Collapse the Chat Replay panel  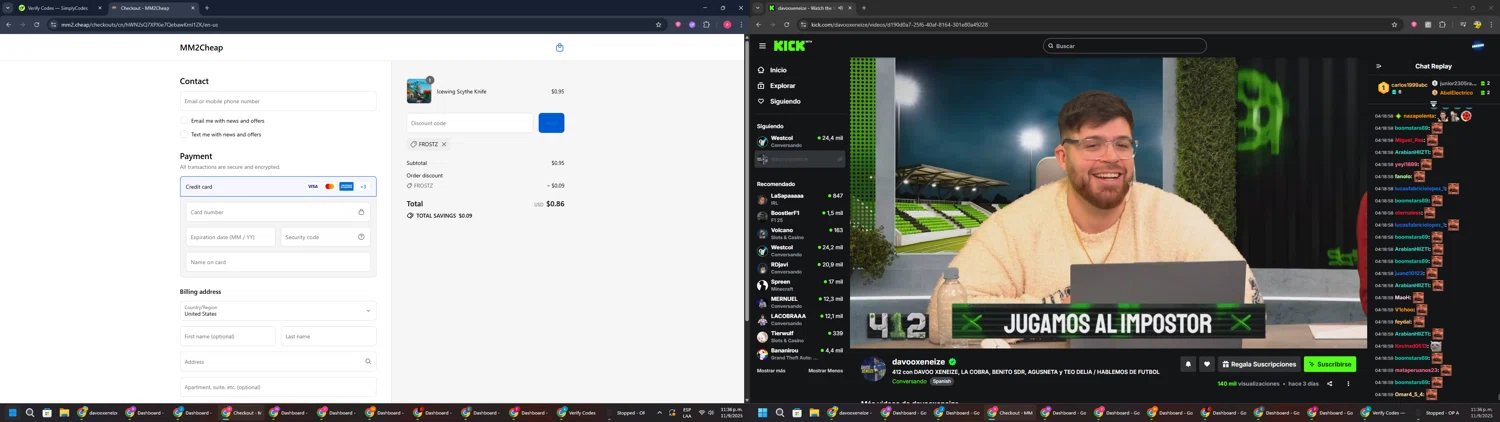tap(1378, 66)
